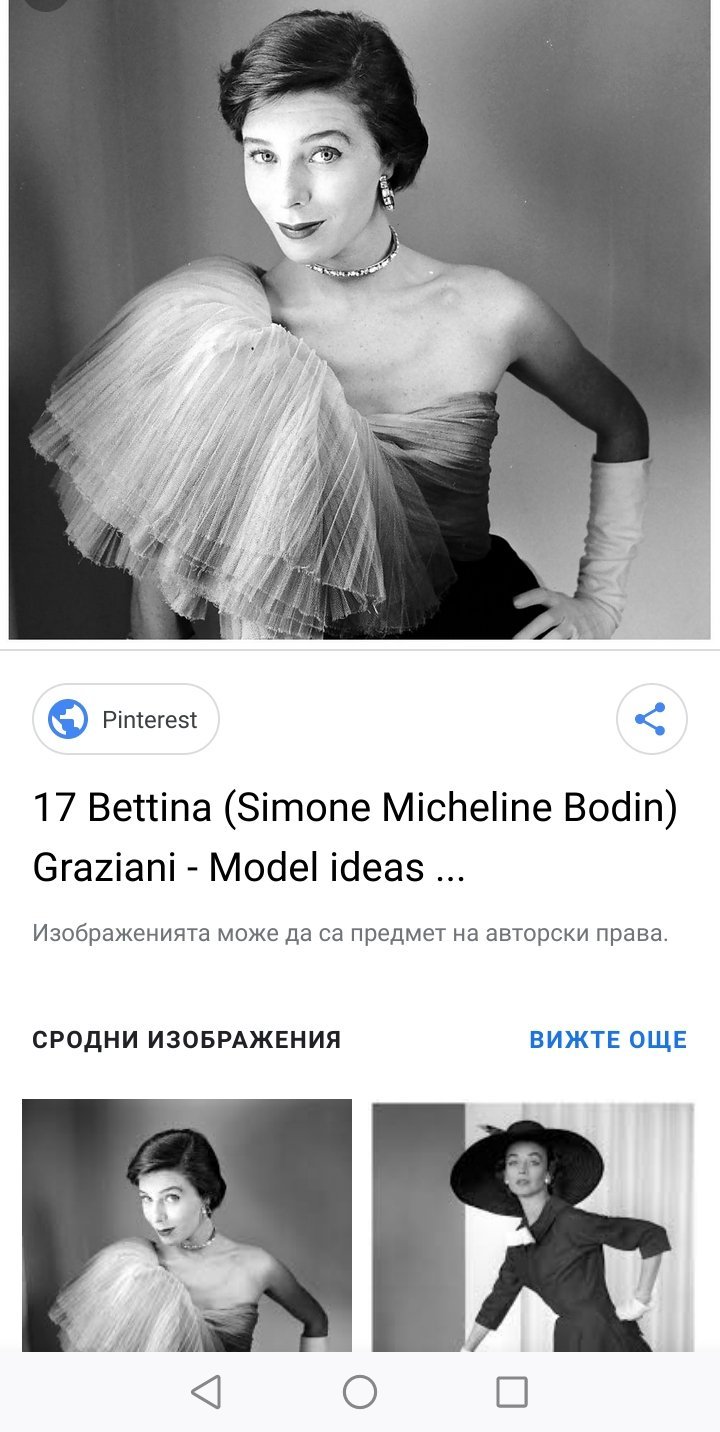Tap the necklace in the main photo

tap(353, 258)
